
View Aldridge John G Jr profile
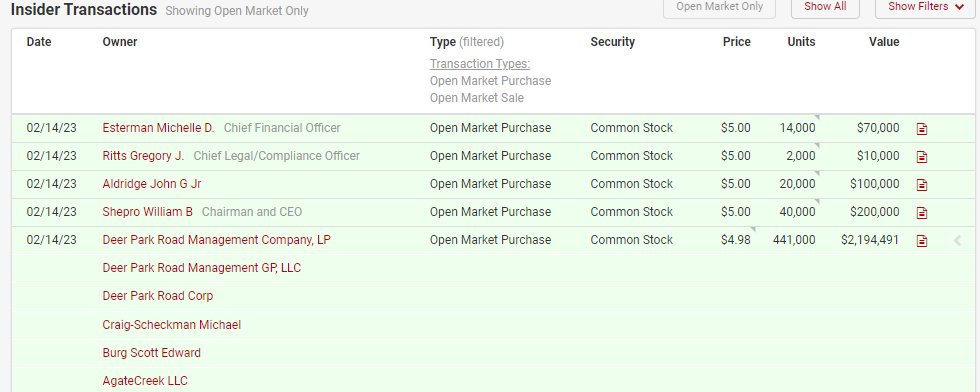point(152,184)
